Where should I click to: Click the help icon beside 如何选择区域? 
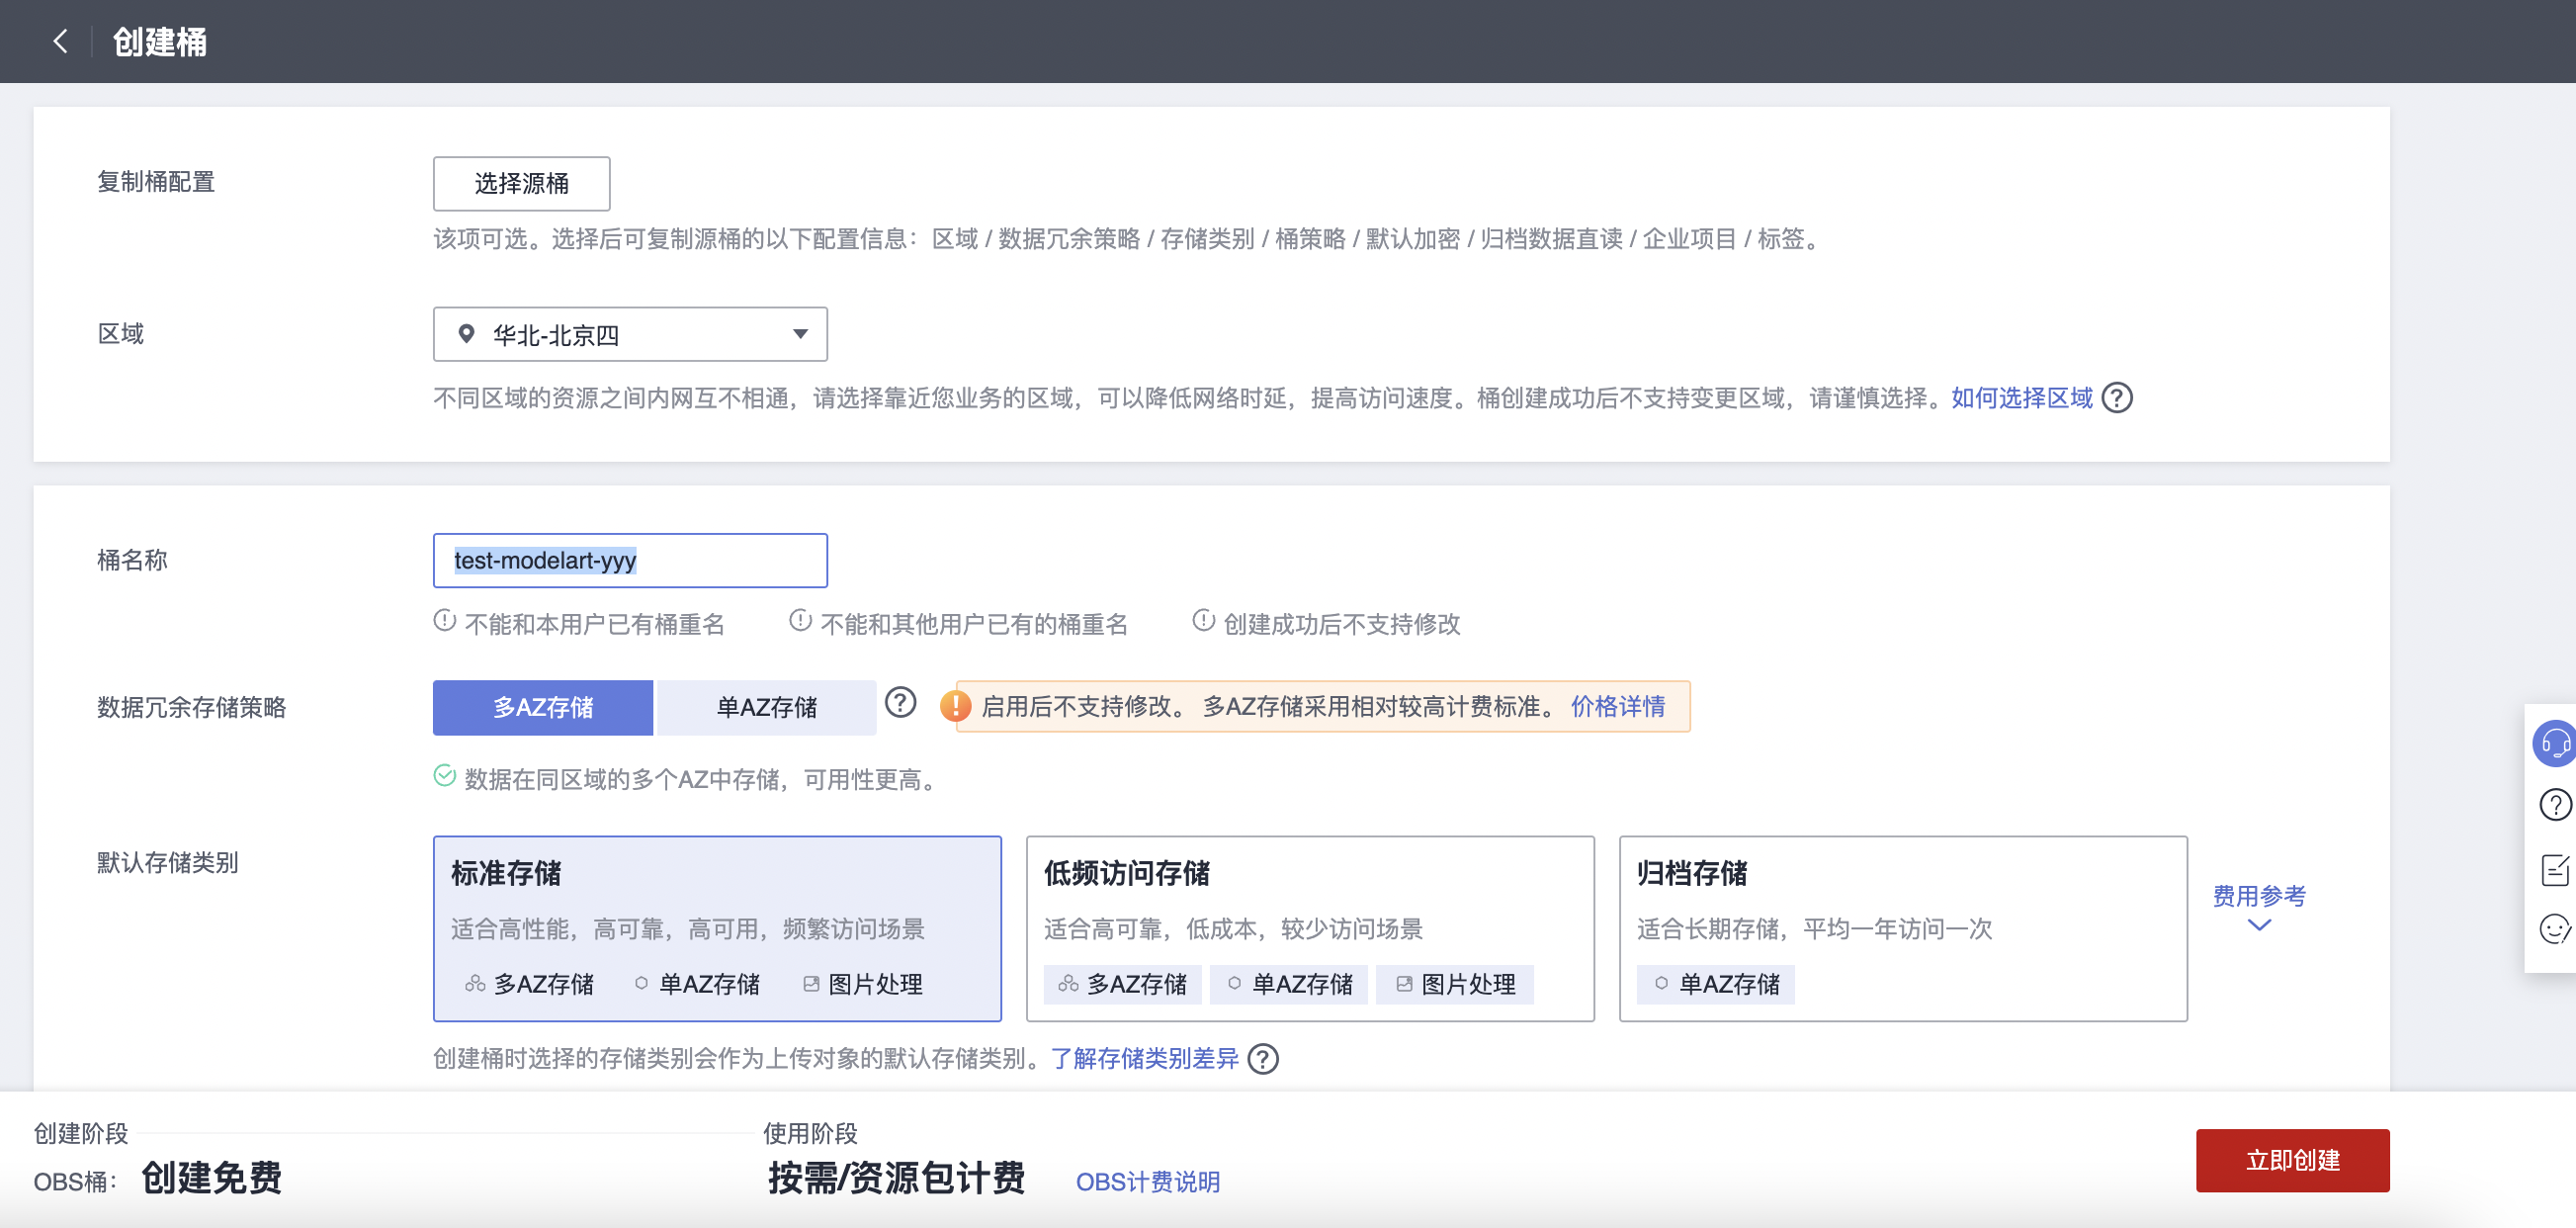[2117, 398]
